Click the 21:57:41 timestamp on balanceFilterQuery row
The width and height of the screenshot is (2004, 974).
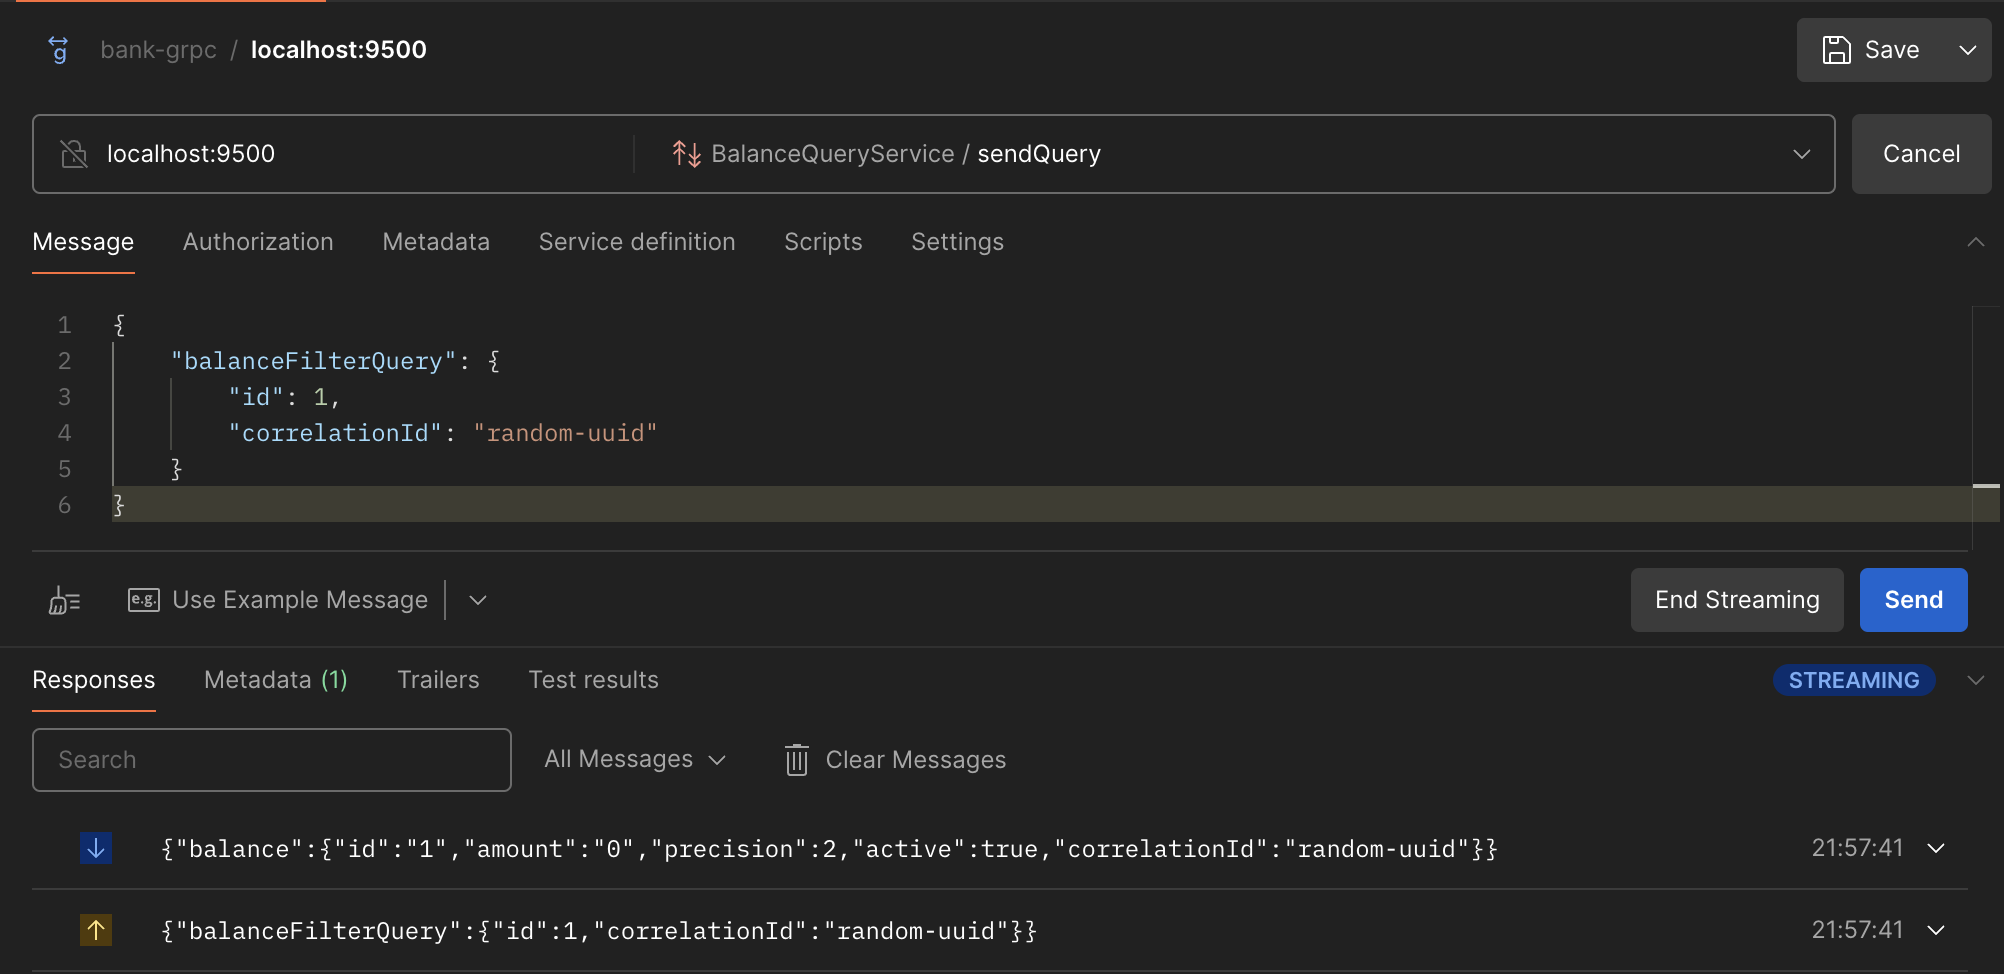pyautogui.click(x=1857, y=930)
